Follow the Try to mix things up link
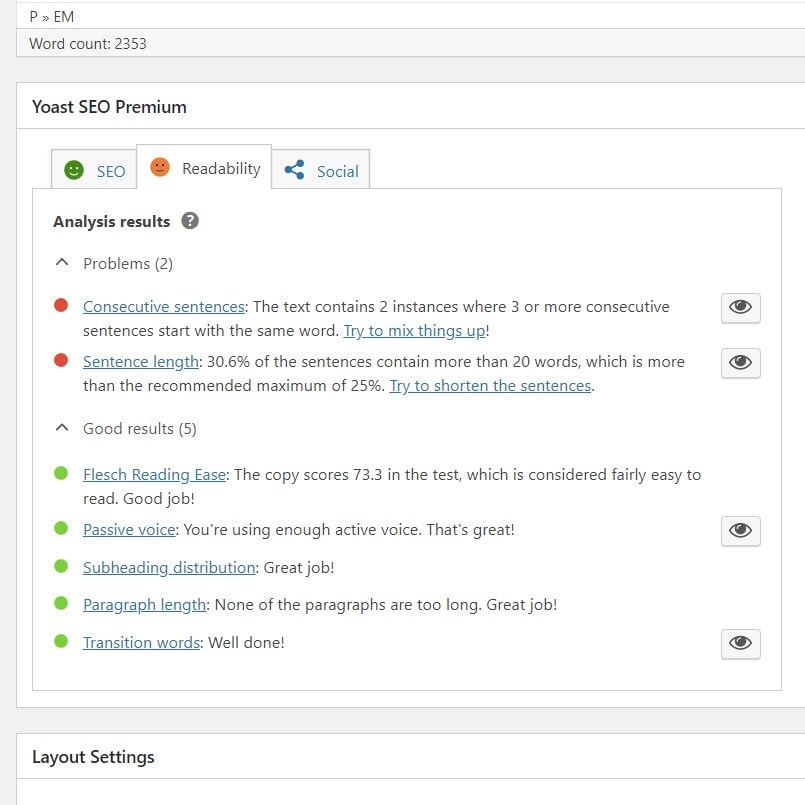 [x=414, y=331]
